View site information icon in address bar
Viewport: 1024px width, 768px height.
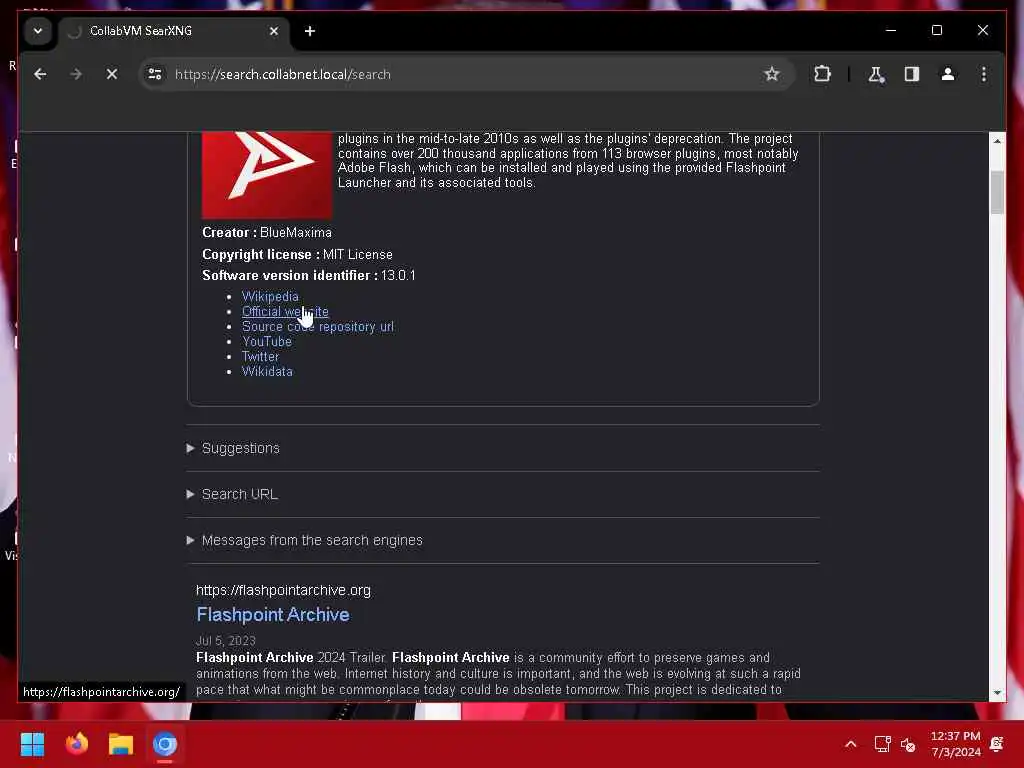coord(155,74)
